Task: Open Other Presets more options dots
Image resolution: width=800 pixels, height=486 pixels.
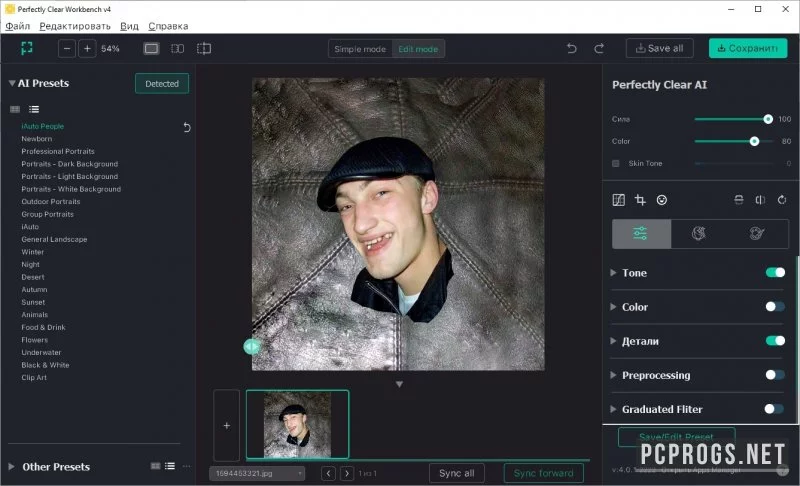Action: coord(186,466)
